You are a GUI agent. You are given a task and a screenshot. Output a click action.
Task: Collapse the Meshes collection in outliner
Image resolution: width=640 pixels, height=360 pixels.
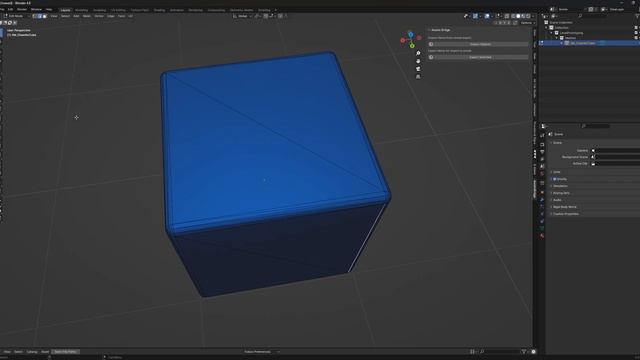pyautogui.click(x=556, y=38)
